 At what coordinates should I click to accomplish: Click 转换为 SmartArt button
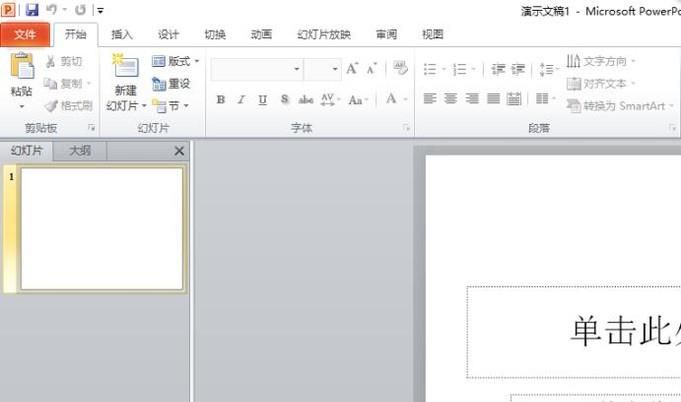tap(620, 105)
